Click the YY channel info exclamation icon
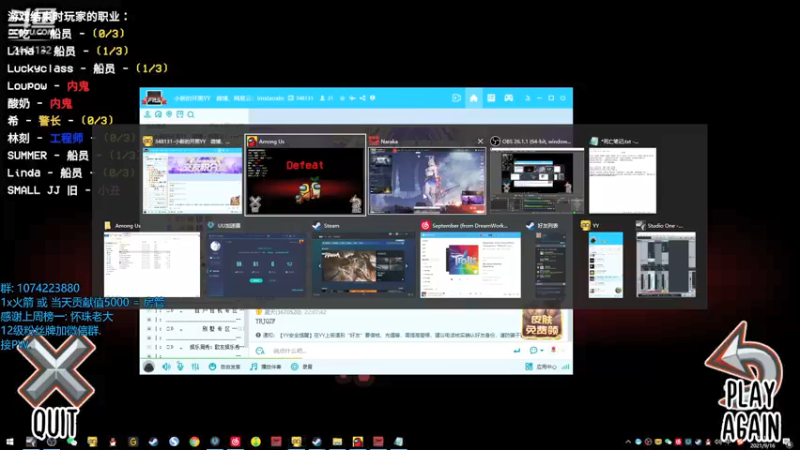 click(372, 98)
